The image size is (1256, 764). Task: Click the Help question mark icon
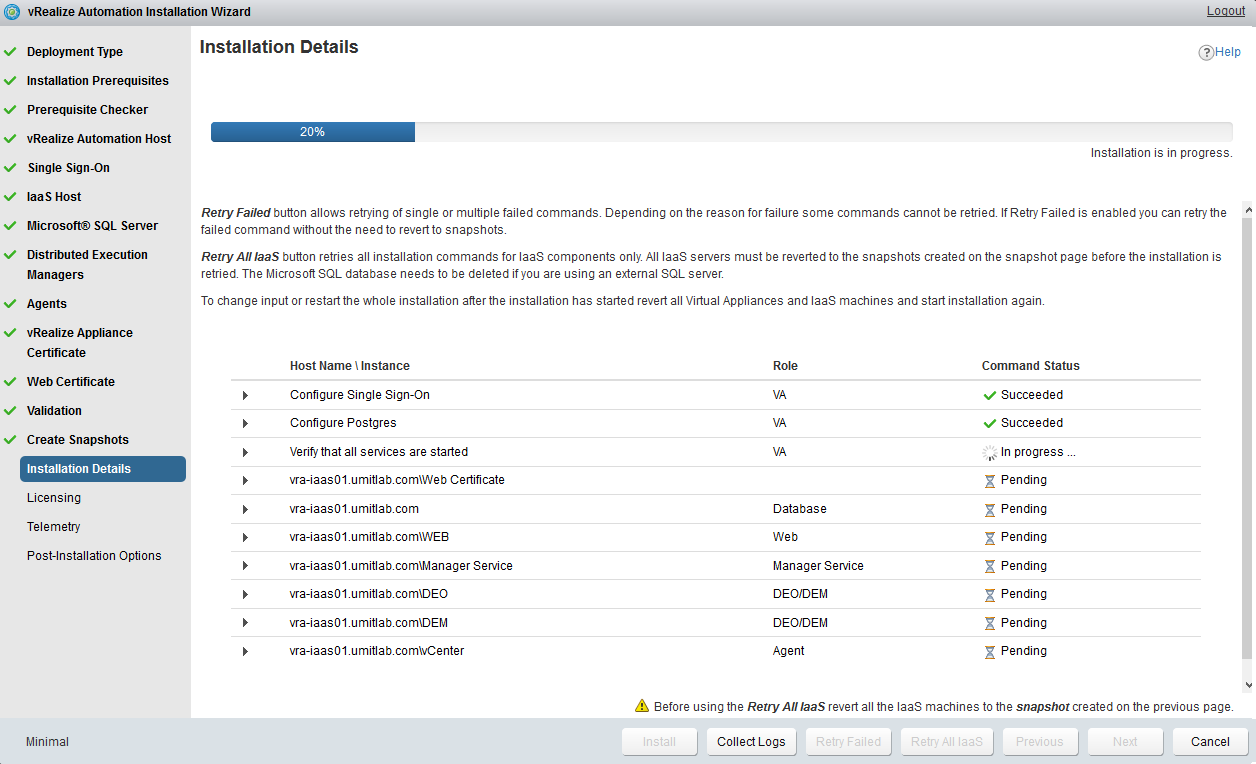[x=1206, y=53]
